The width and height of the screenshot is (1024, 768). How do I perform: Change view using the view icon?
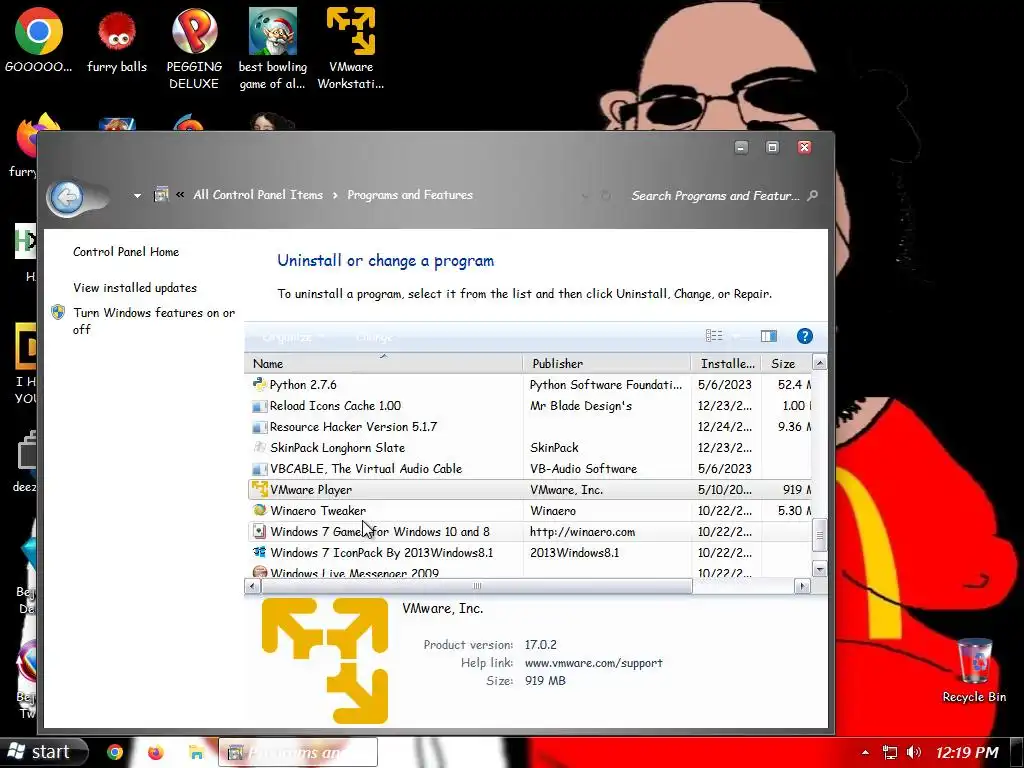(x=714, y=336)
